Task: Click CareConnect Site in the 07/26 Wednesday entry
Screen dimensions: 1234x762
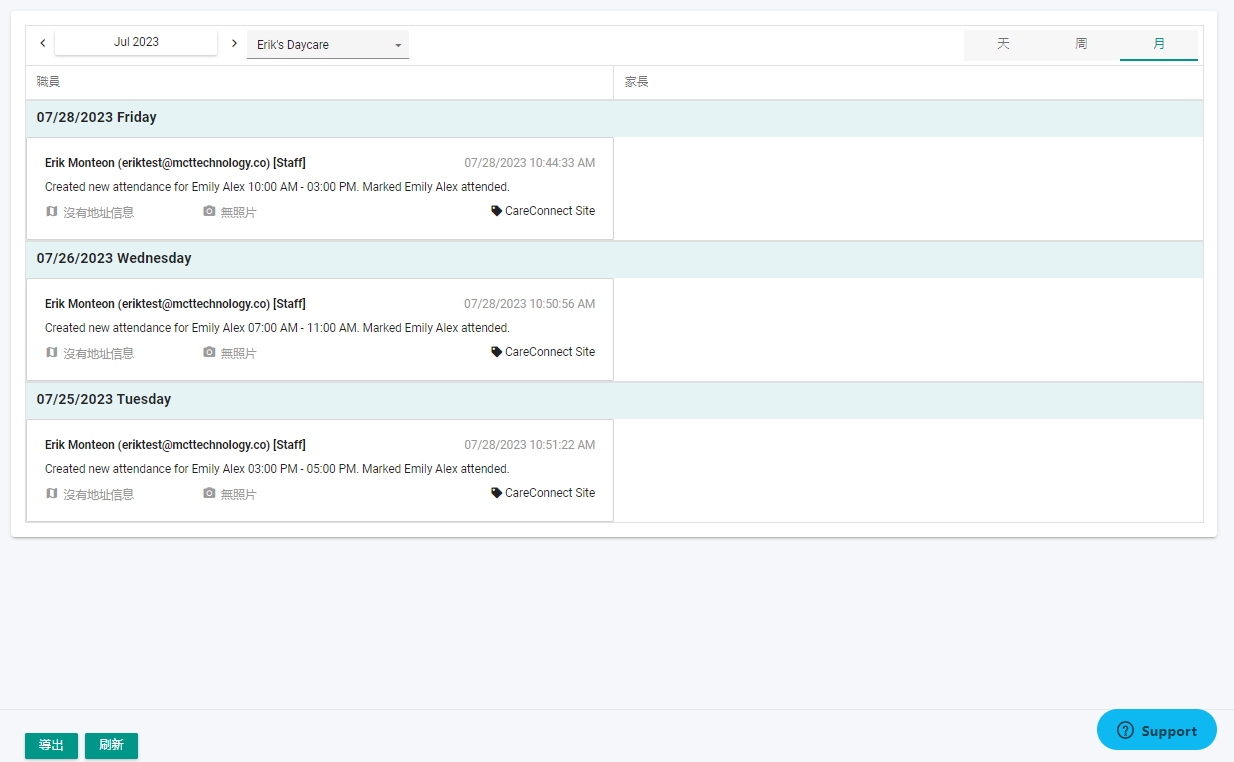Action: tap(550, 352)
